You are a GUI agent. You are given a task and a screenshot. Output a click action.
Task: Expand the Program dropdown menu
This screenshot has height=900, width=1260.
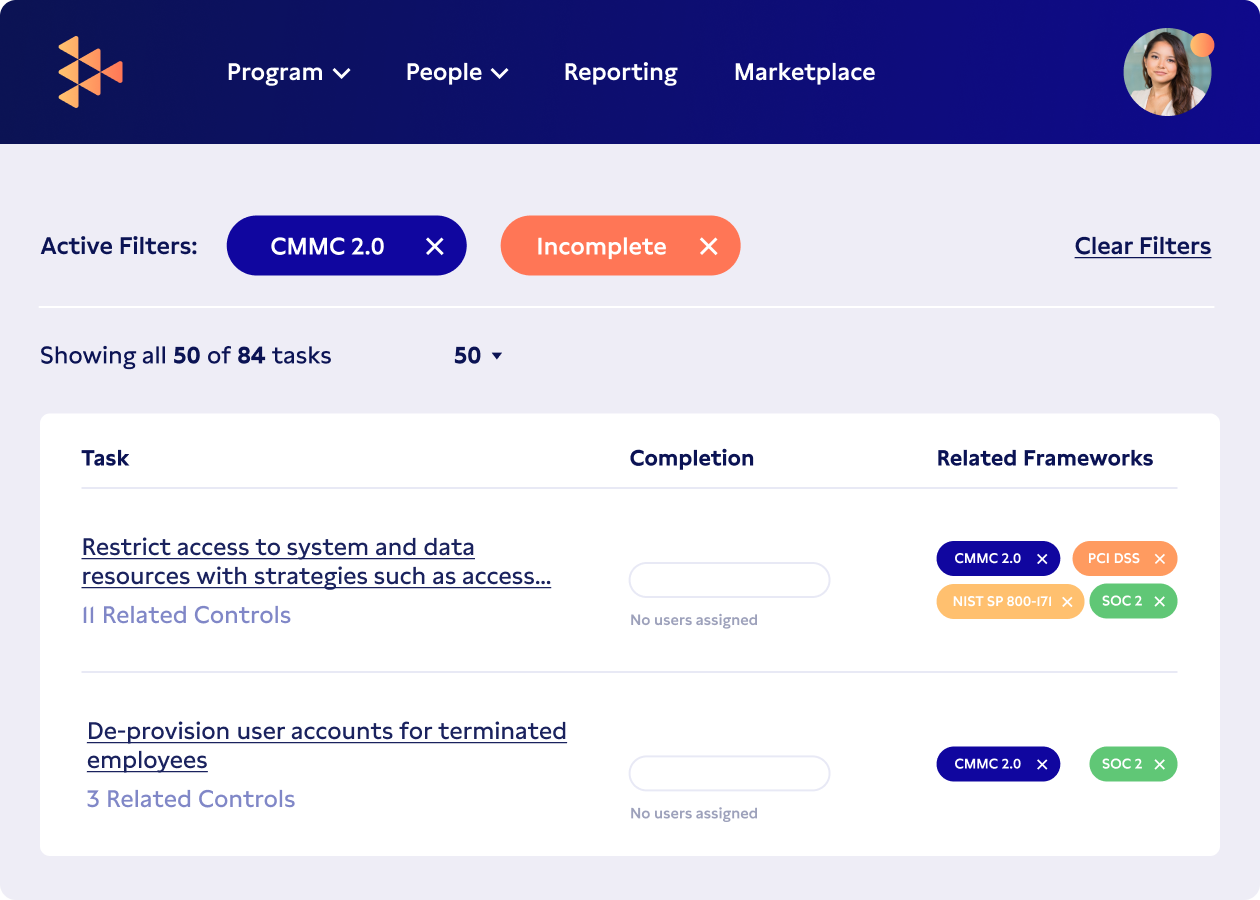click(289, 72)
